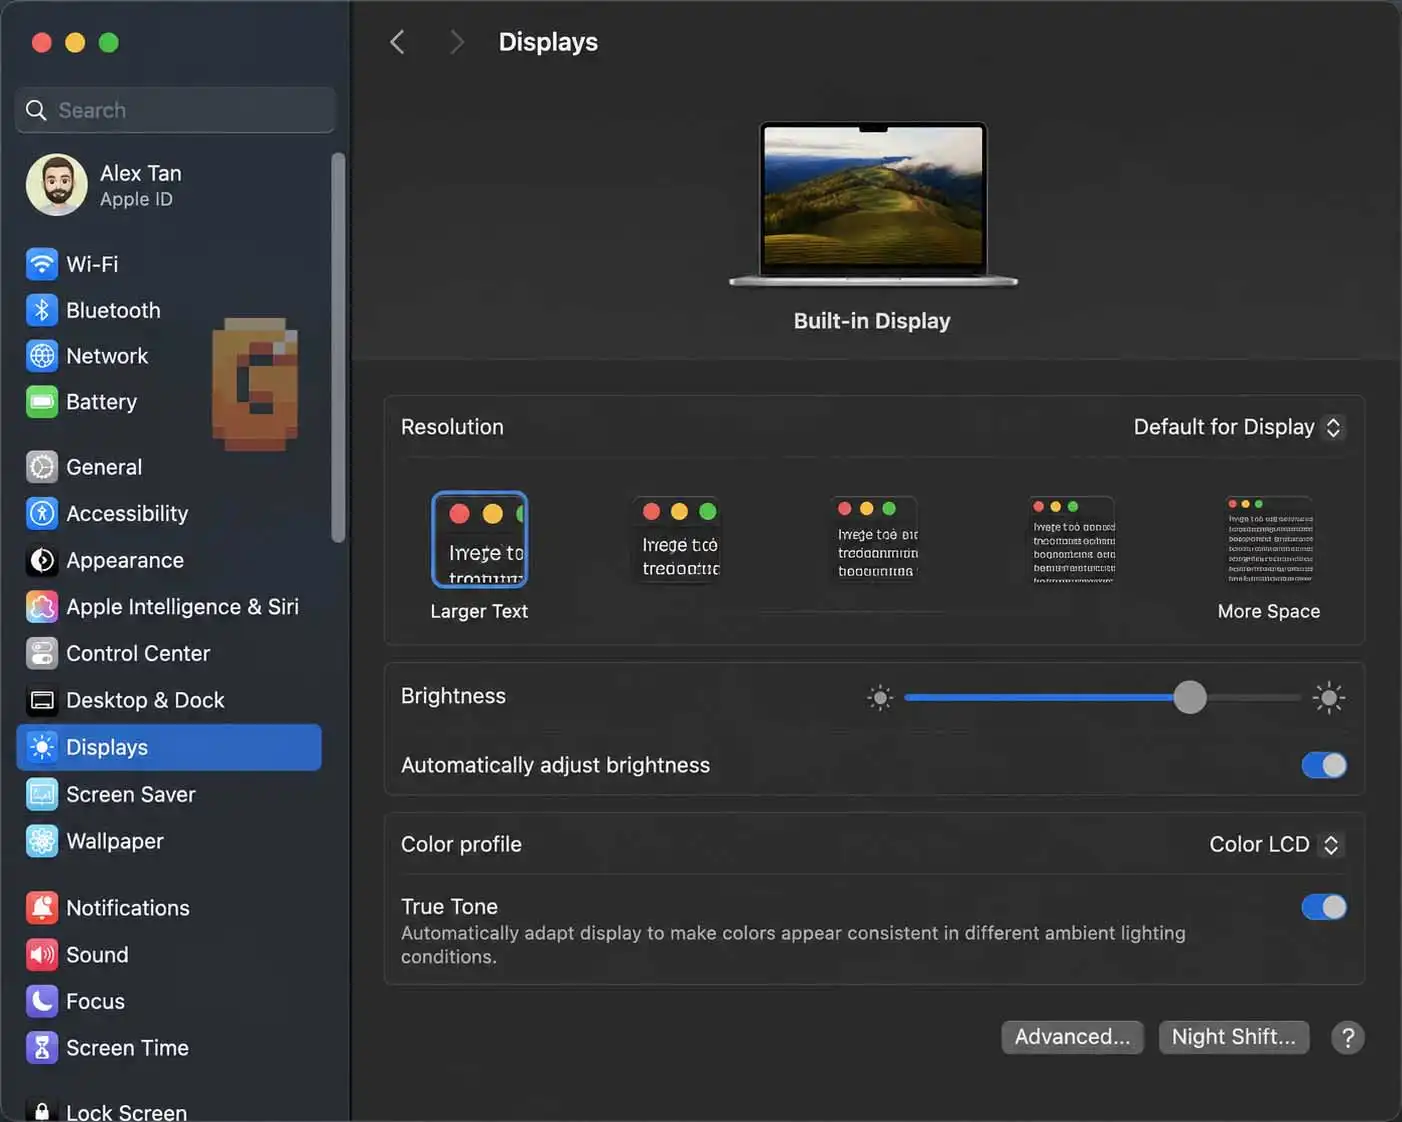Click the Appearance label in sidebar
This screenshot has width=1402, height=1122.
(x=125, y=561)
